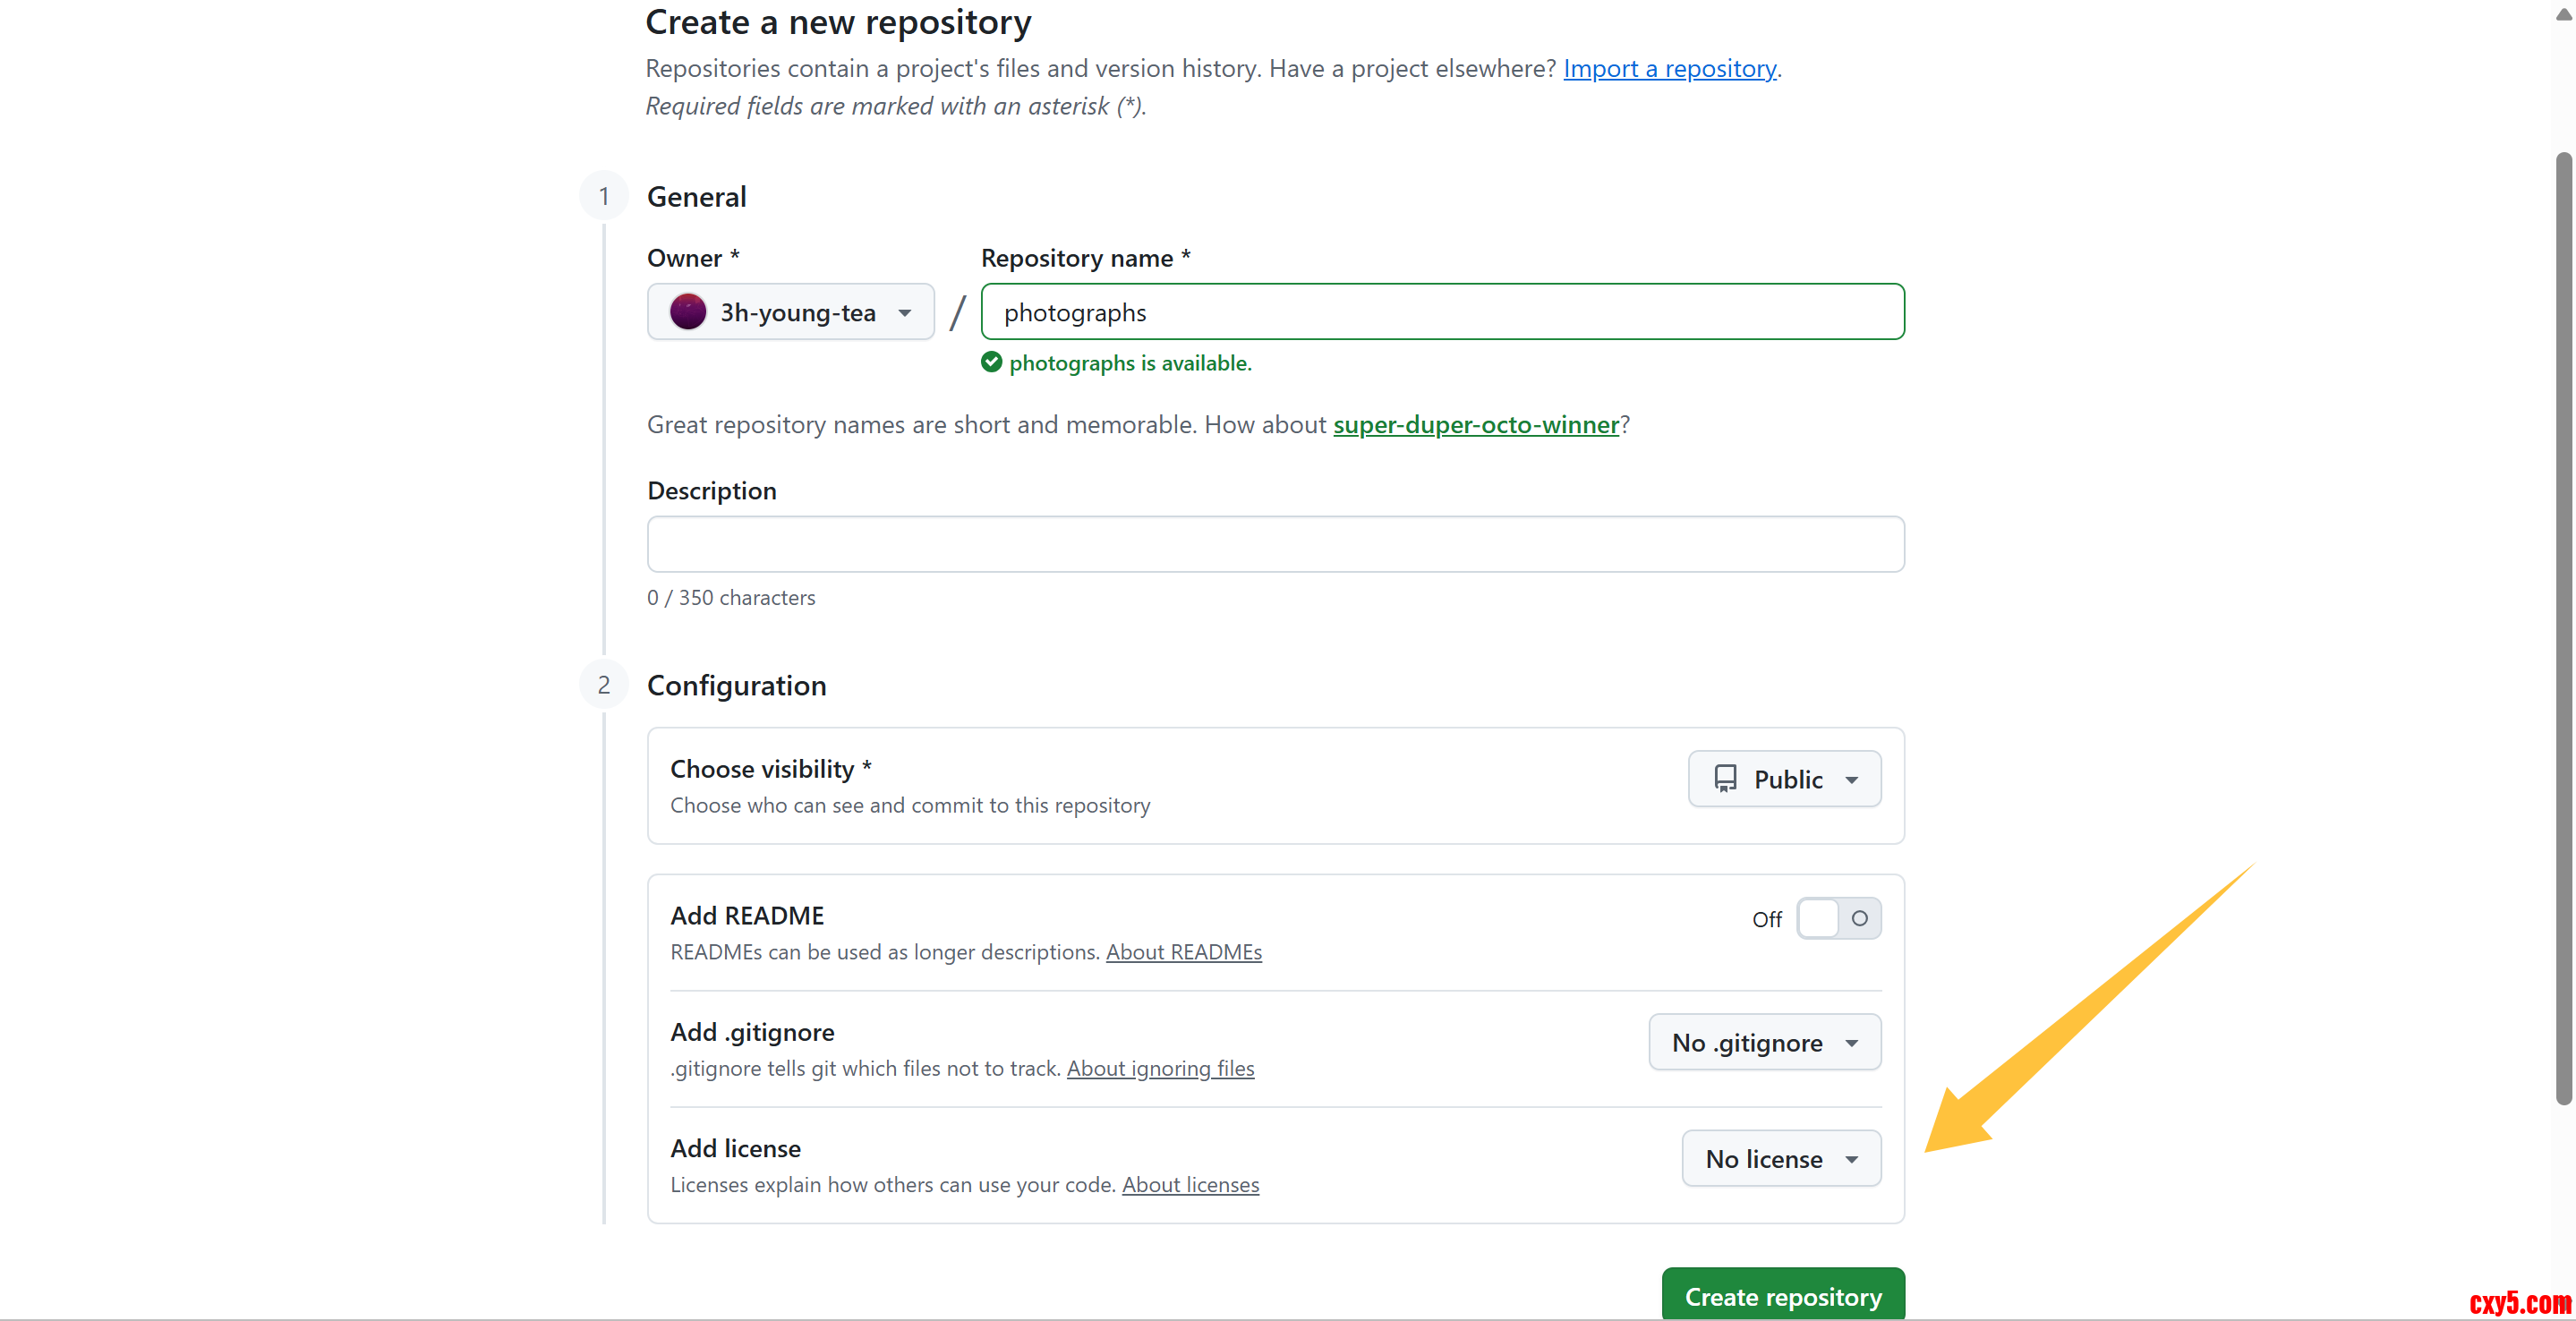Click the scrollbar up arrow

(x=2564, y=14)
